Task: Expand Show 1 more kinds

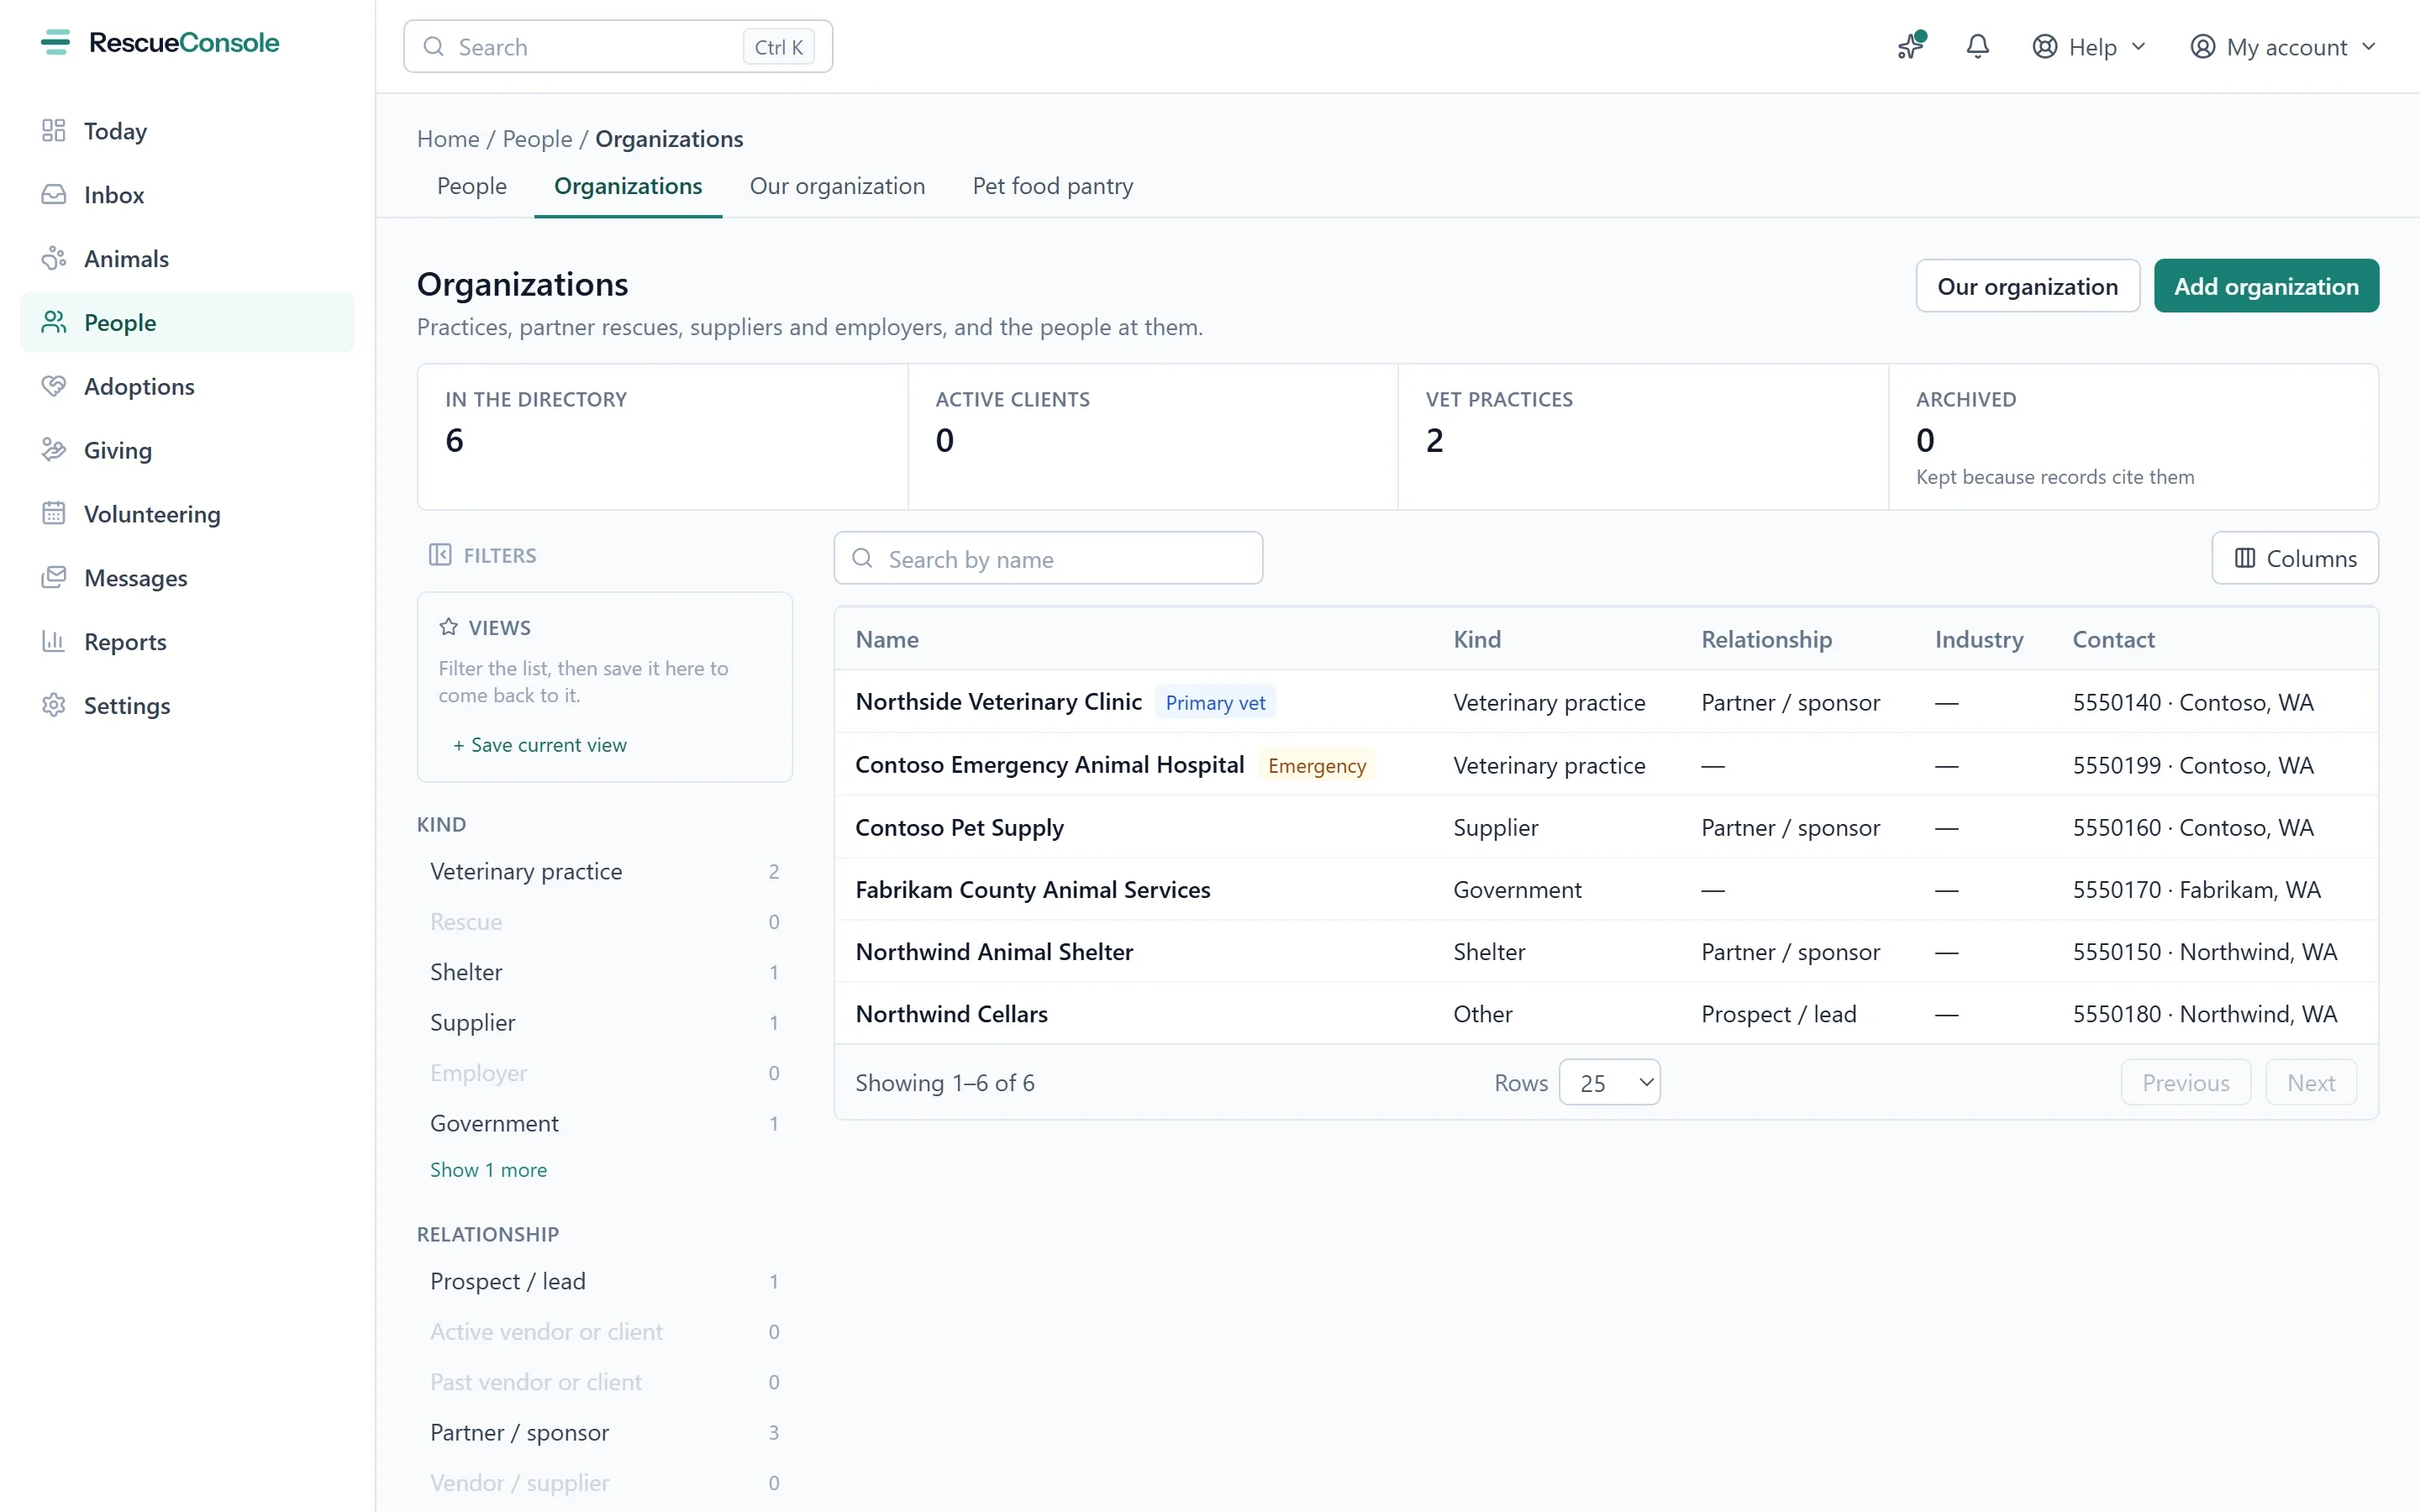Action: click(488, 1169)
